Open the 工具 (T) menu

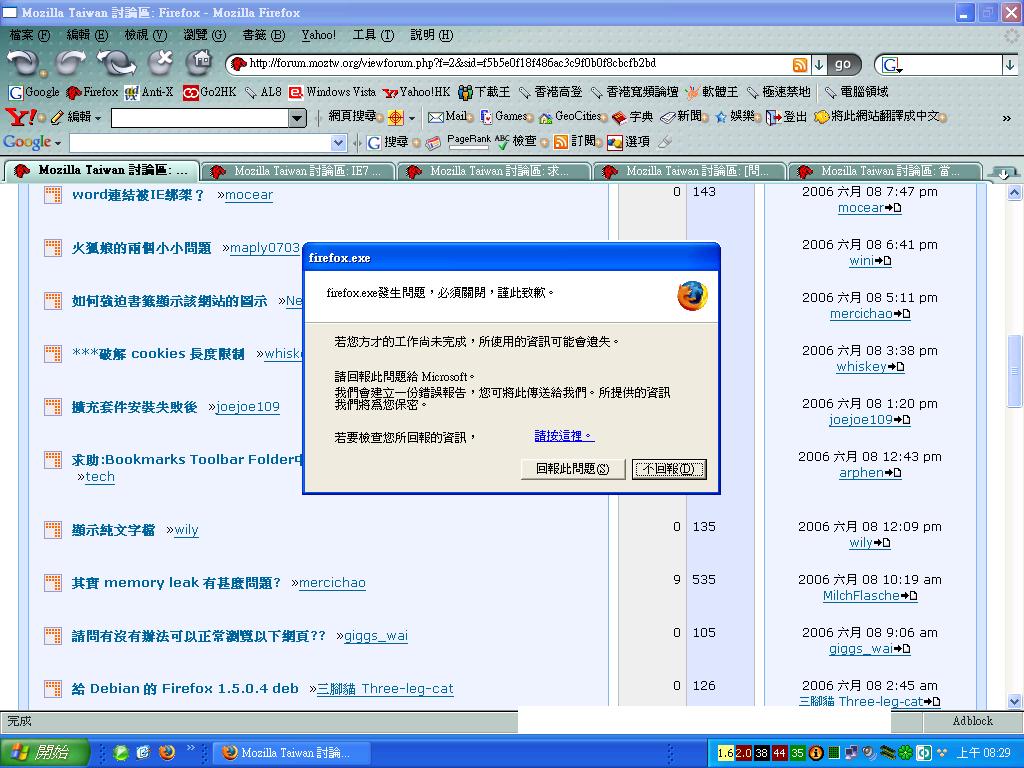click(373, 35)
